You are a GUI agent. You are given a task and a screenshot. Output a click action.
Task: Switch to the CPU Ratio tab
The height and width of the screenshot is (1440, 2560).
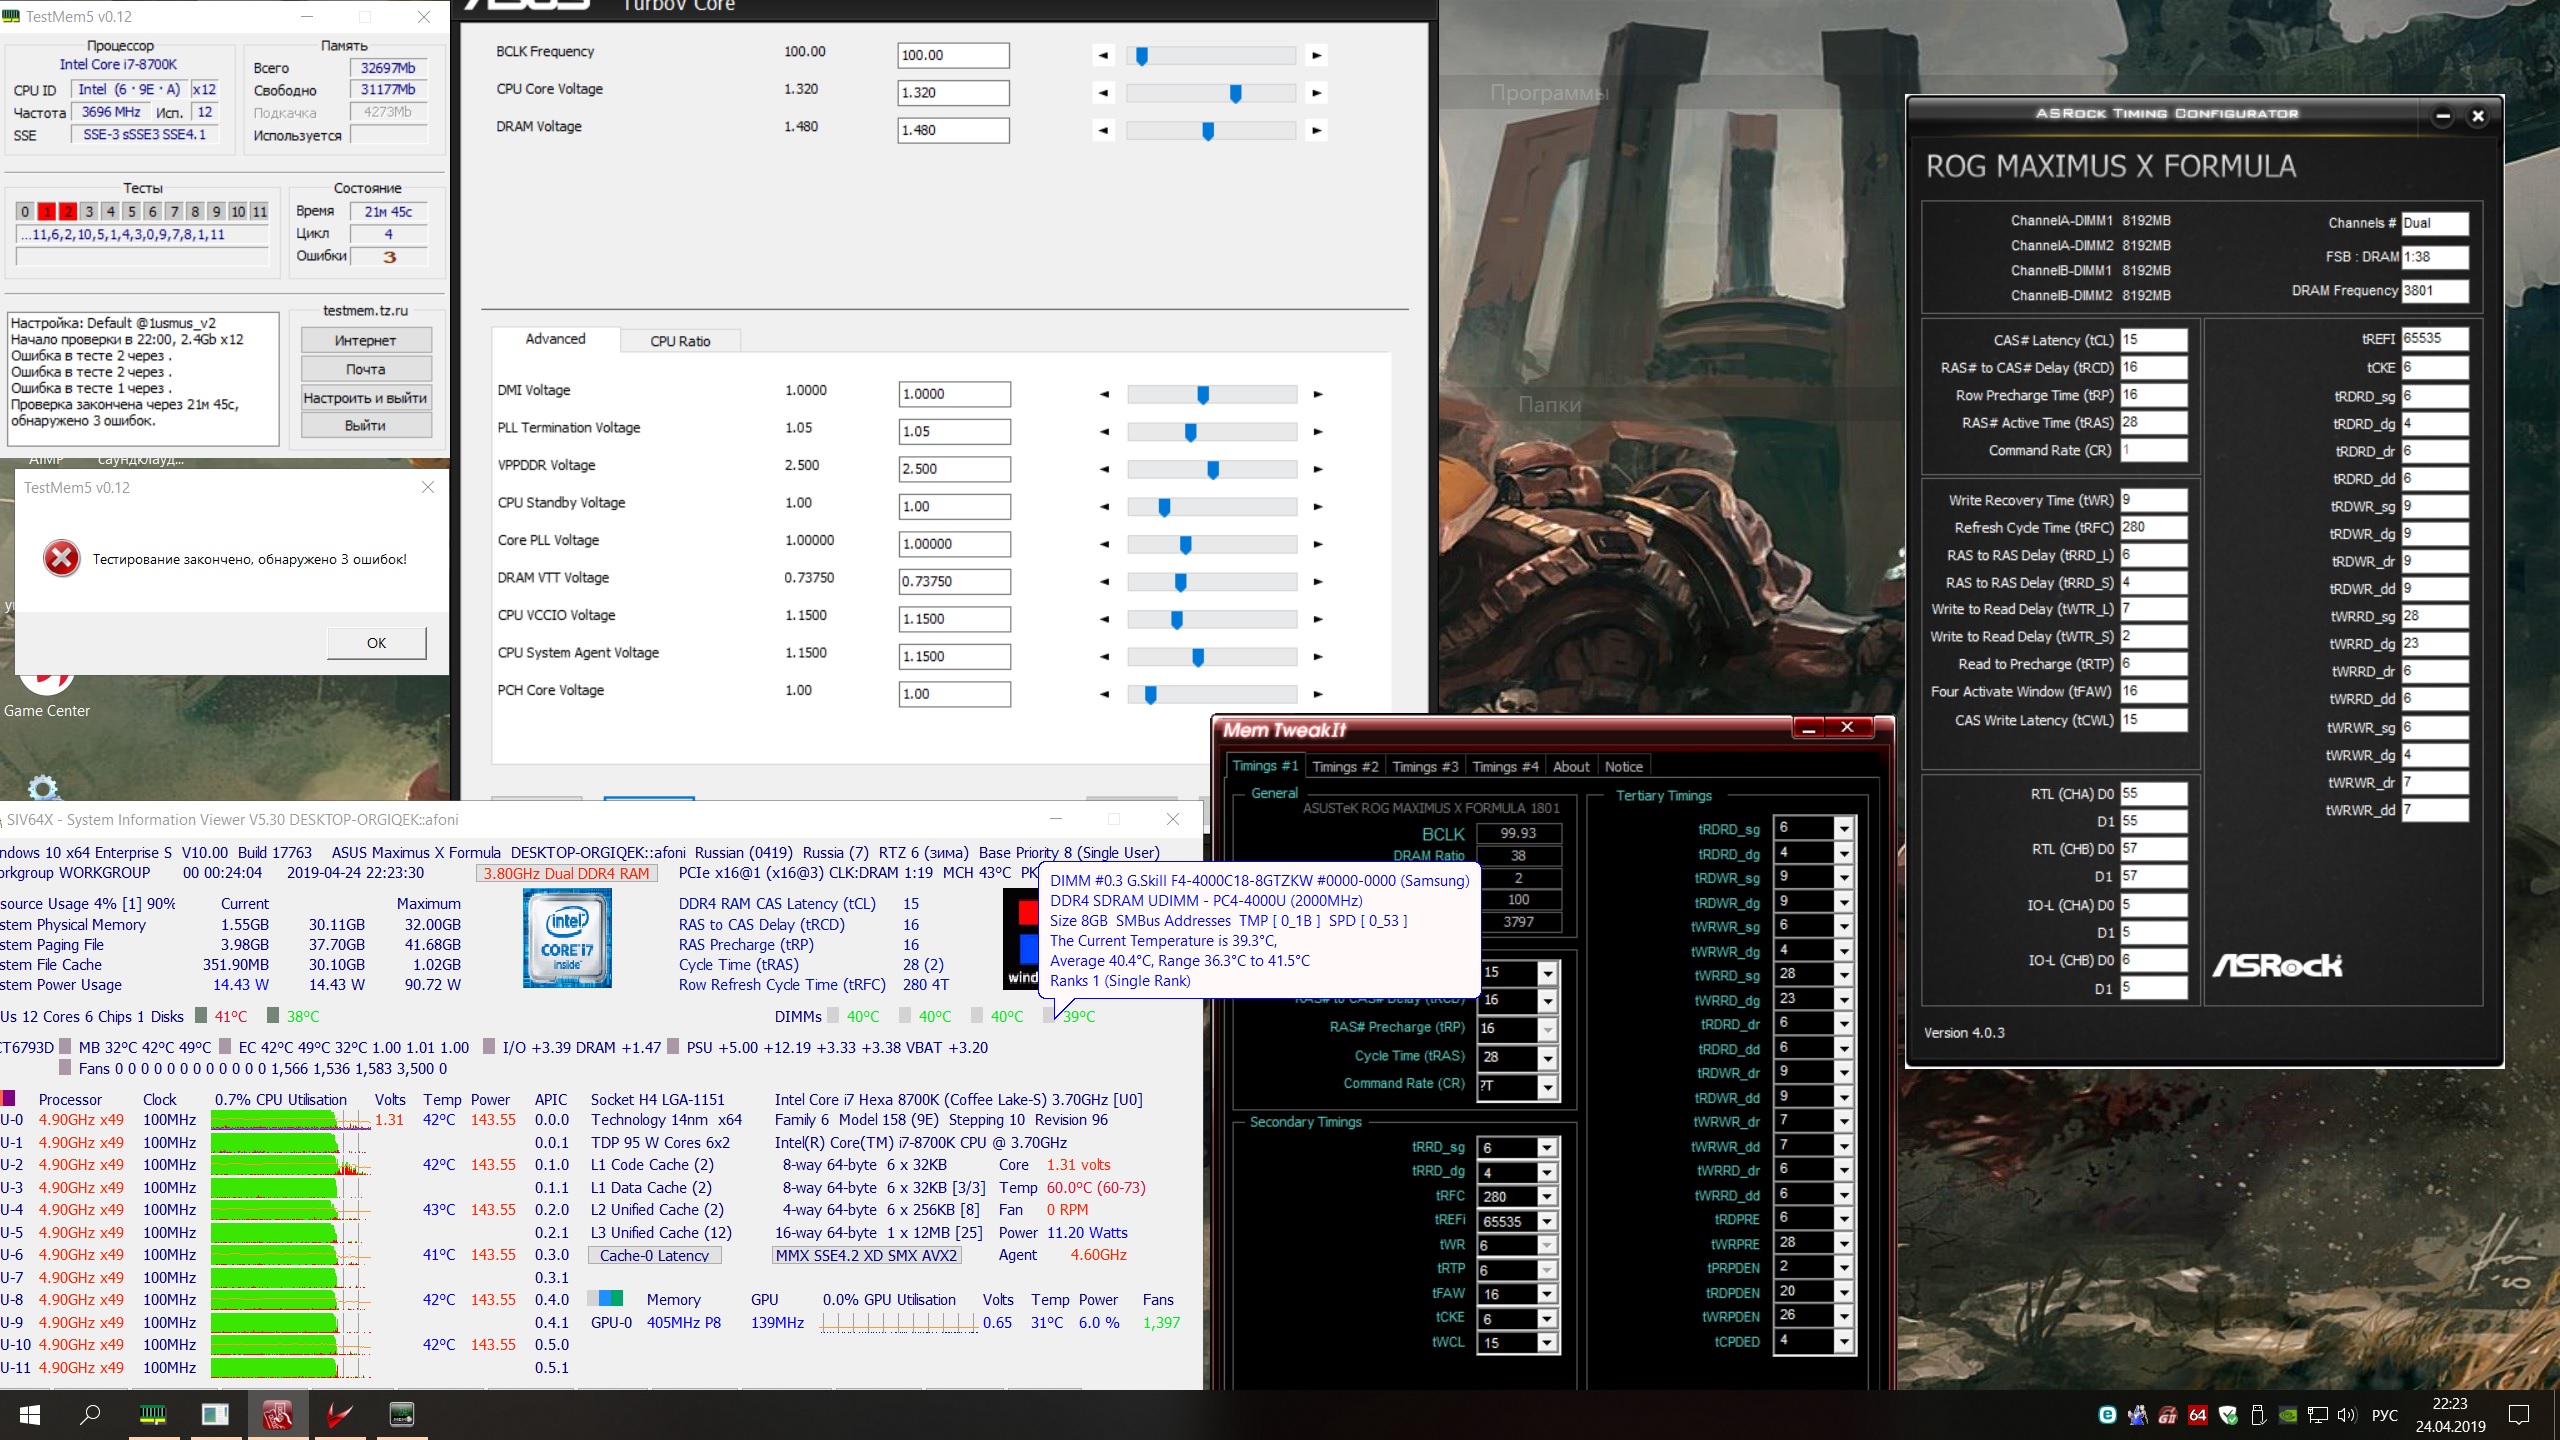680,341
